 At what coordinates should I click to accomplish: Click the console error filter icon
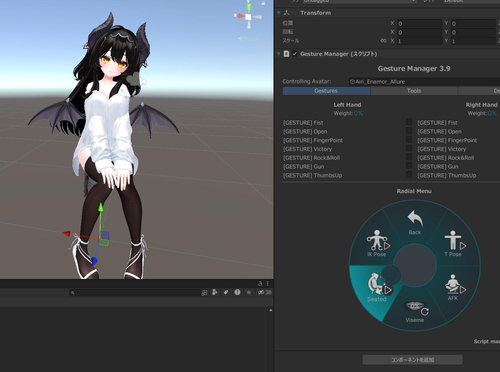click(237, 292)
